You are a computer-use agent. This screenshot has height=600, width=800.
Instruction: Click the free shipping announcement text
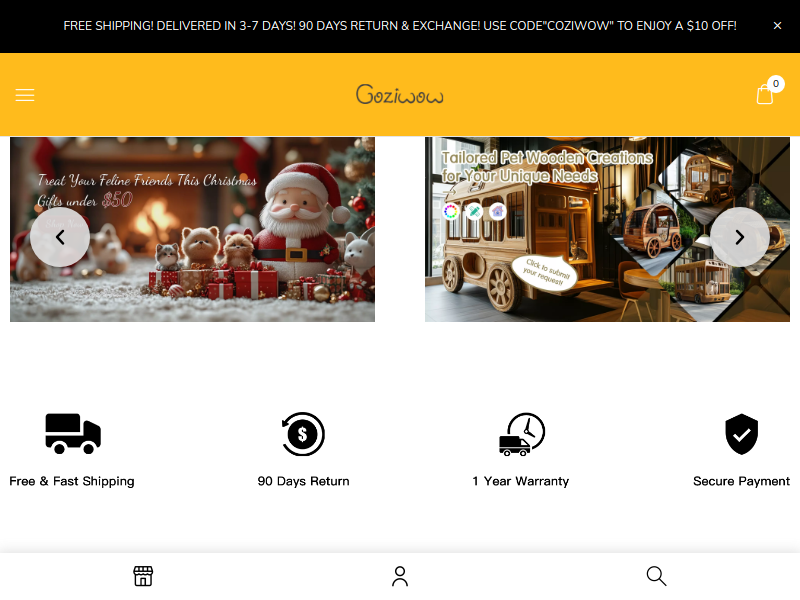(x=400, y=26)
